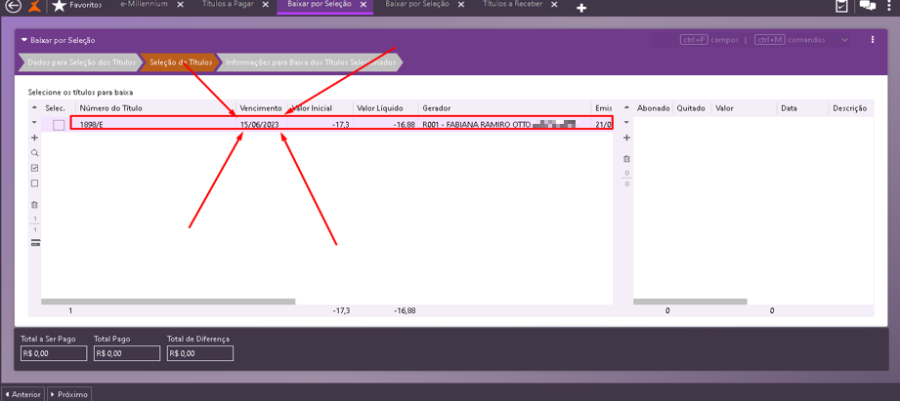This screenshot has width=900, height=402.
Task: Switch to the Títulos a Pagar tab
Action: click(x=228, y=4)
